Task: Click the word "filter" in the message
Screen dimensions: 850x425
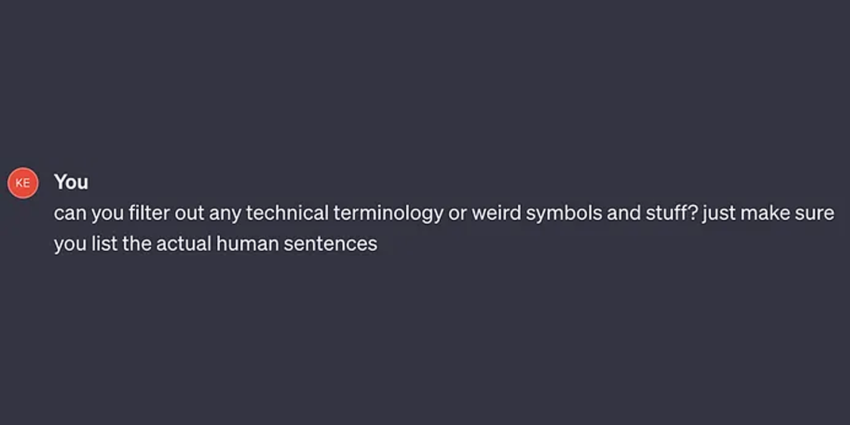Action: coord(149,214)
